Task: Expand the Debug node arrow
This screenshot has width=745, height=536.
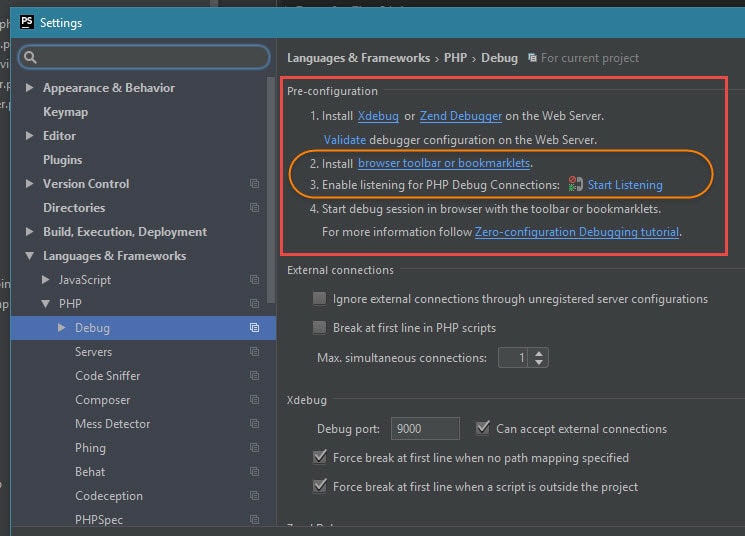Action: click(x=61, y=327)
